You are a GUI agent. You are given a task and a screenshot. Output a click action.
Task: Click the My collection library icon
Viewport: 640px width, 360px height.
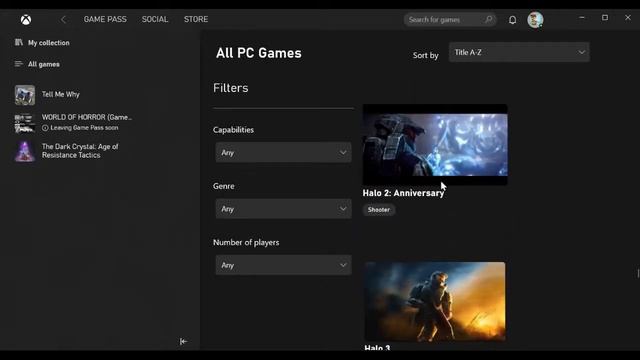pos(19,42)
